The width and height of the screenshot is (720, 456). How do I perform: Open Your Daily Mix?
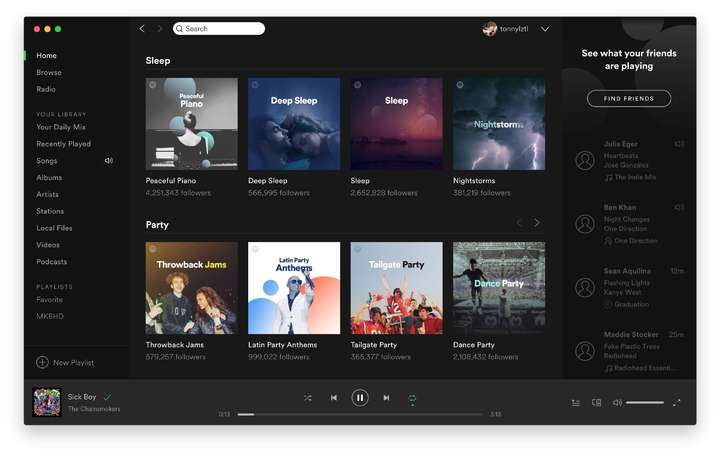pos(61,127)
